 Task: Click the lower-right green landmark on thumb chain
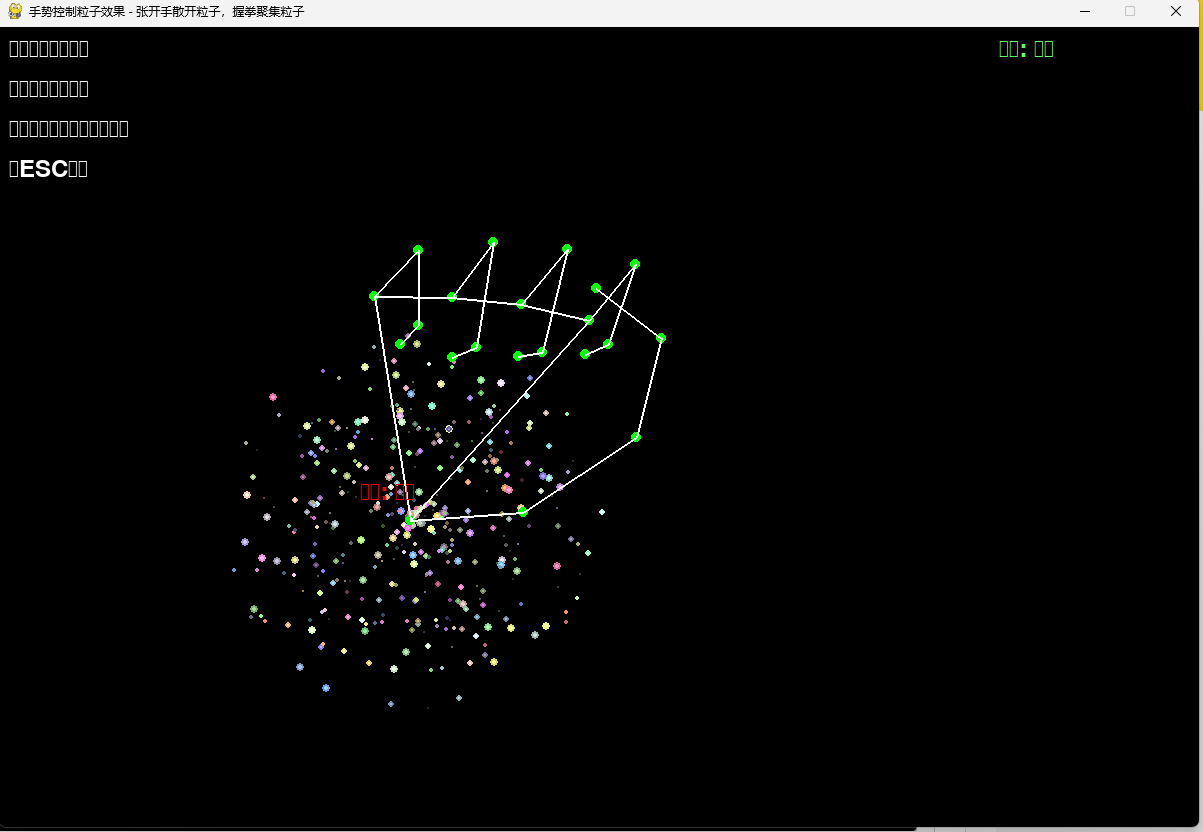click(x=636, y=437)
